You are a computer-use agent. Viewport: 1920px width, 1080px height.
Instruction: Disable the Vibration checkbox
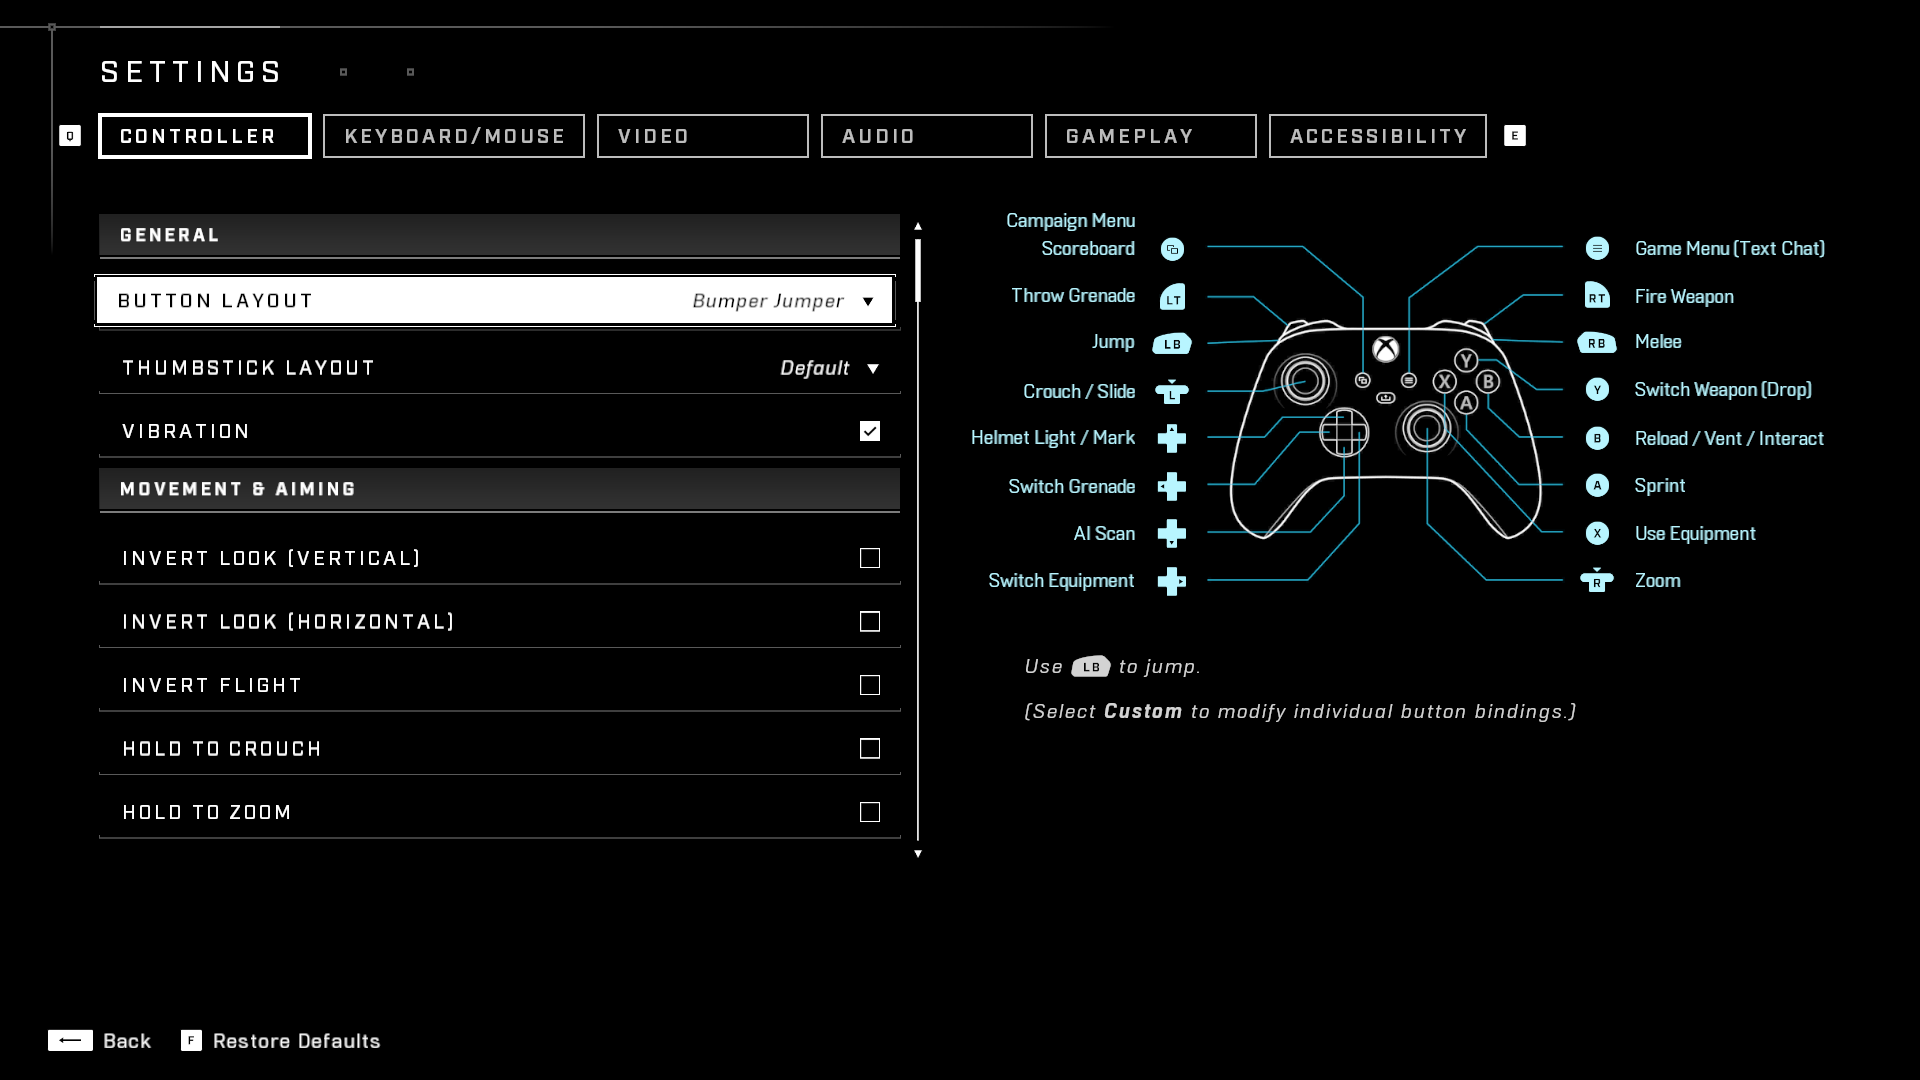point(870,431)
